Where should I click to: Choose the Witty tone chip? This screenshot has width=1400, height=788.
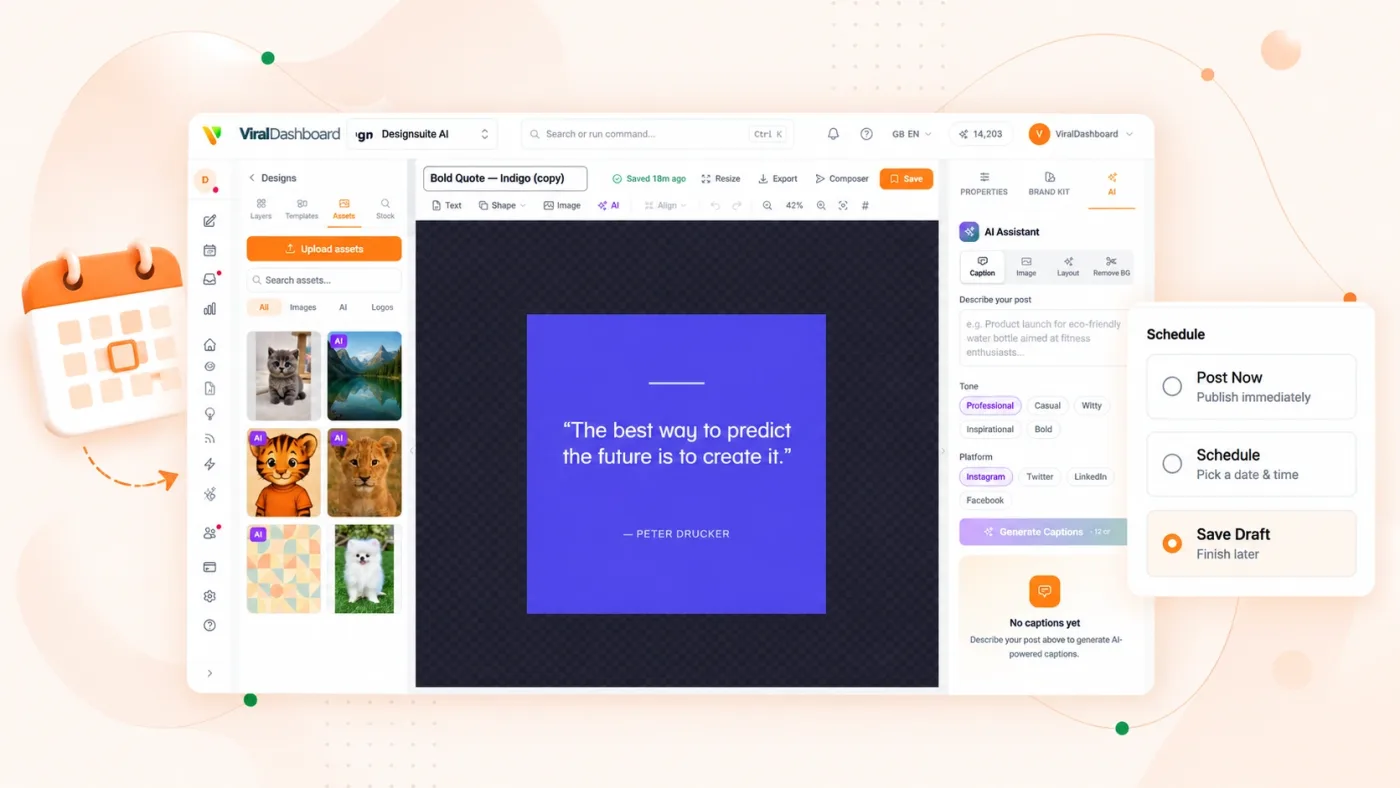click(1092, 406)
